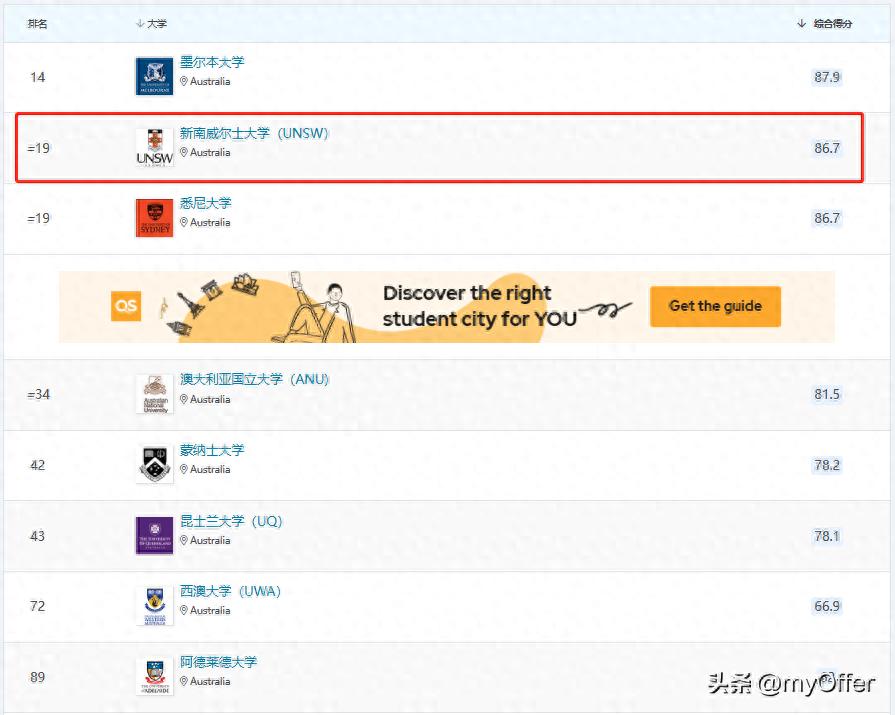Click the Monash University crest logo
The height and width of the screenshot is (715, 895).
click(154, 464)
